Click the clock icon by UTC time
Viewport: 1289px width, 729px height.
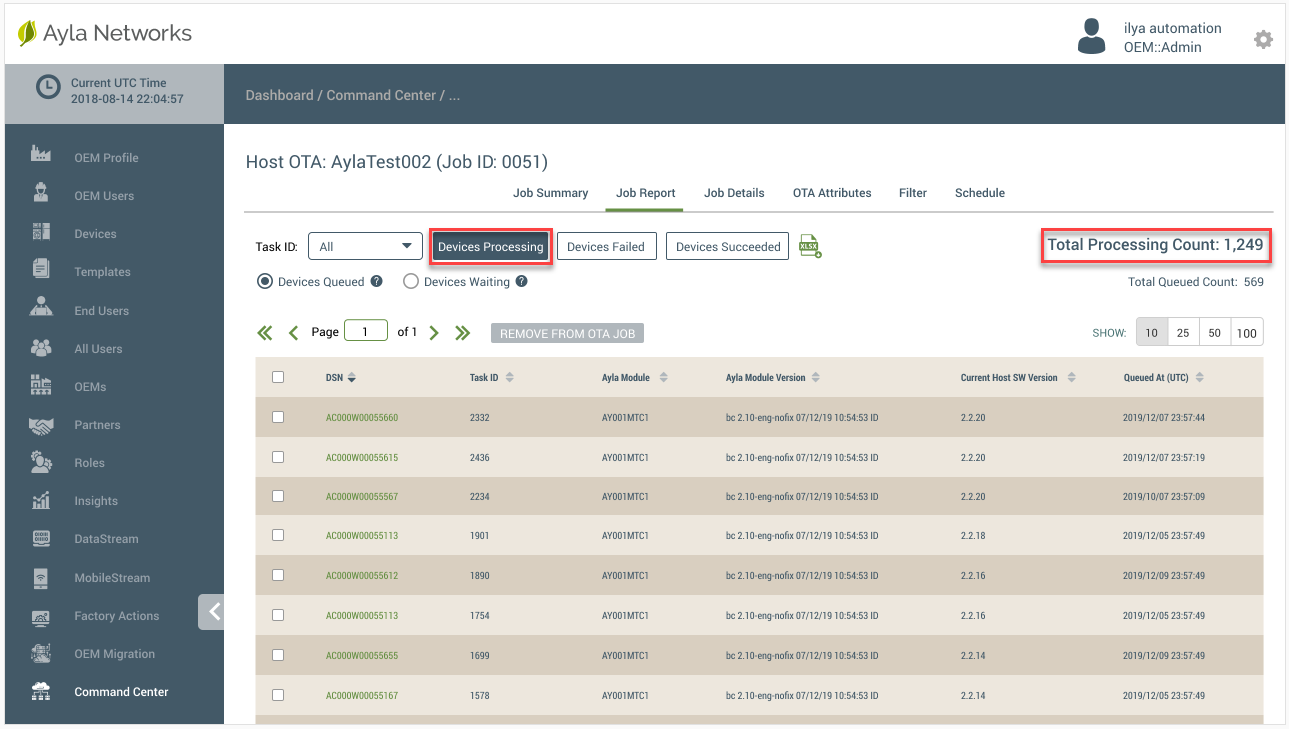[47, 88]
